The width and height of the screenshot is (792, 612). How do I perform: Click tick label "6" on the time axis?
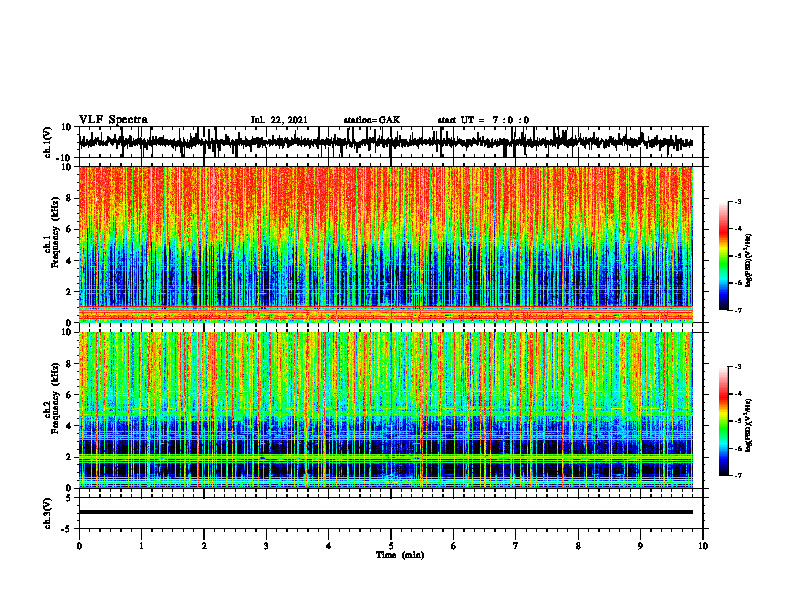point(454,546)
